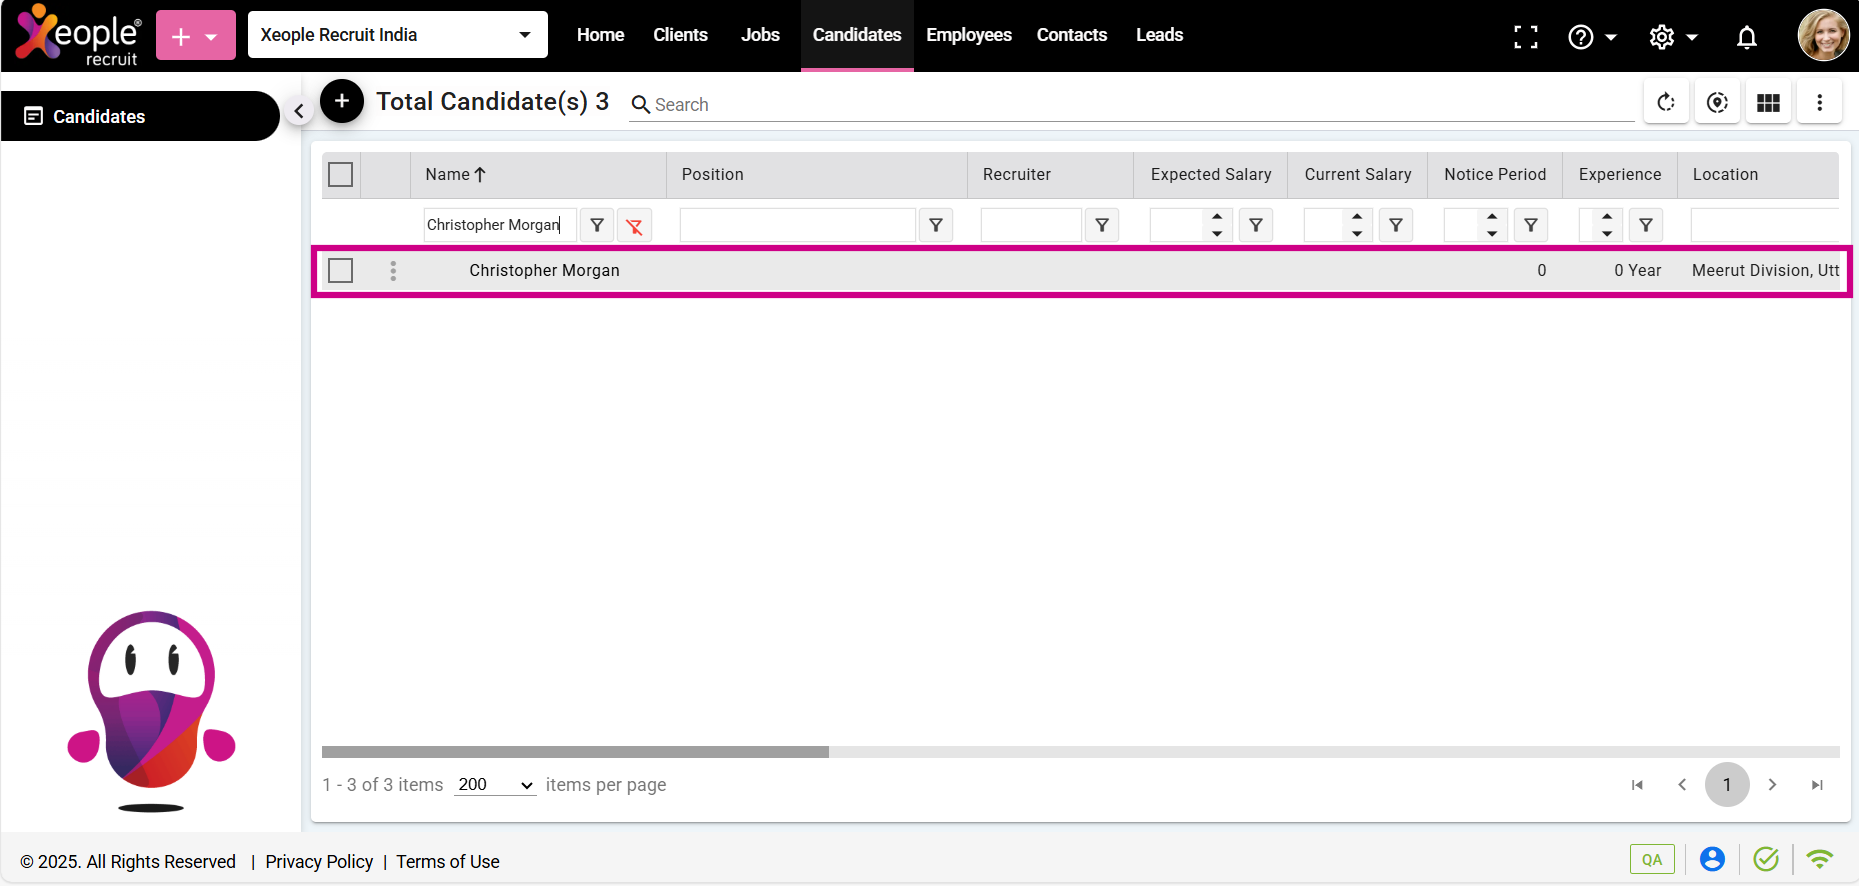Clear the Name filter with the red funnel

pos(634,226)
